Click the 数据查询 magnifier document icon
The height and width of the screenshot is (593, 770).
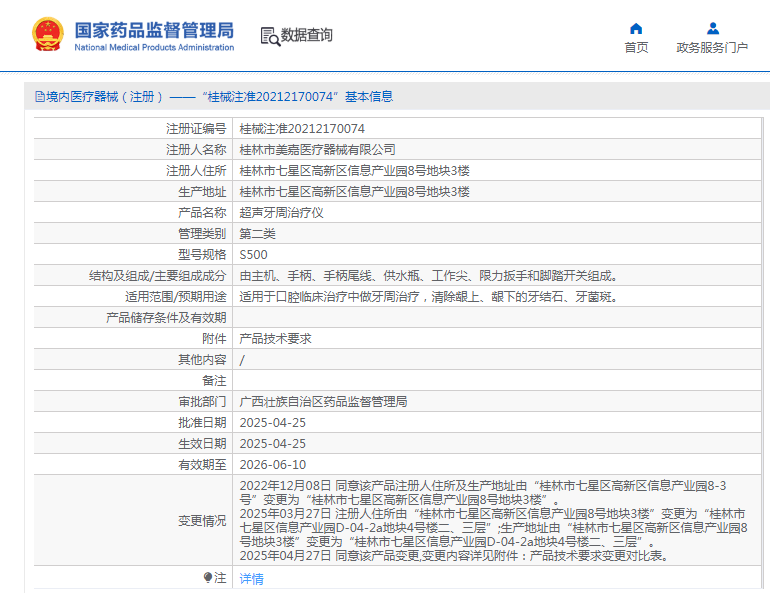click(269, 36)
